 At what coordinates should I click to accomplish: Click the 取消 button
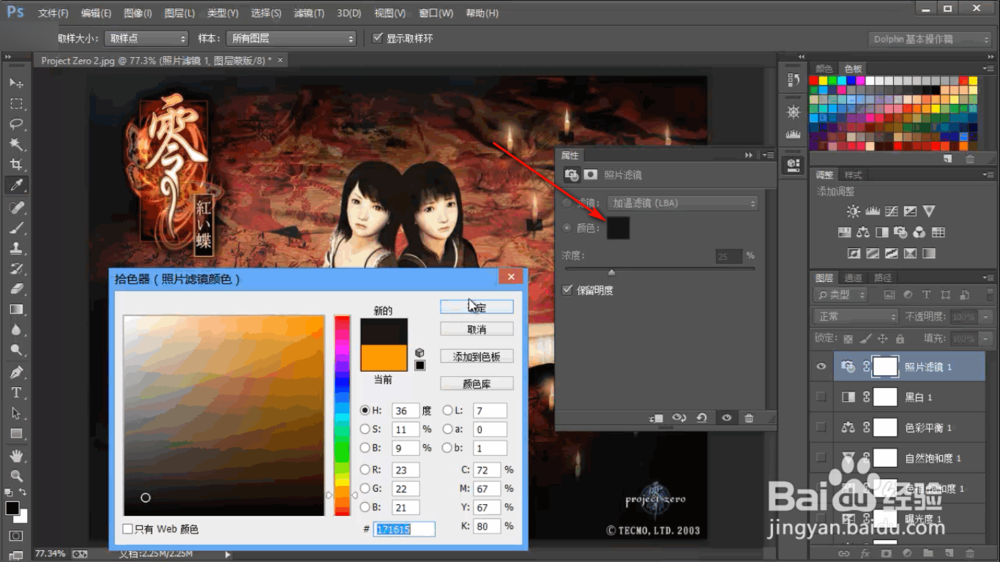pyautogui.click(x=476, y=330)
